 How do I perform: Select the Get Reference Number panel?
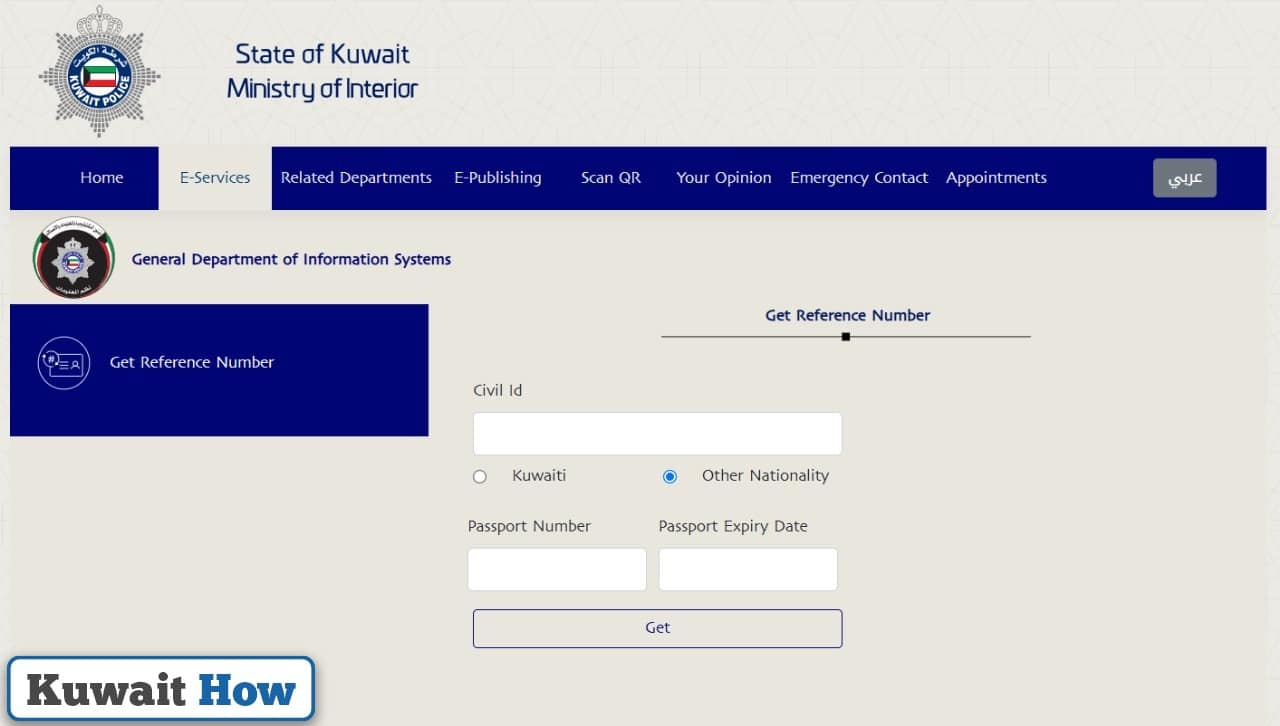click(219, 370)
